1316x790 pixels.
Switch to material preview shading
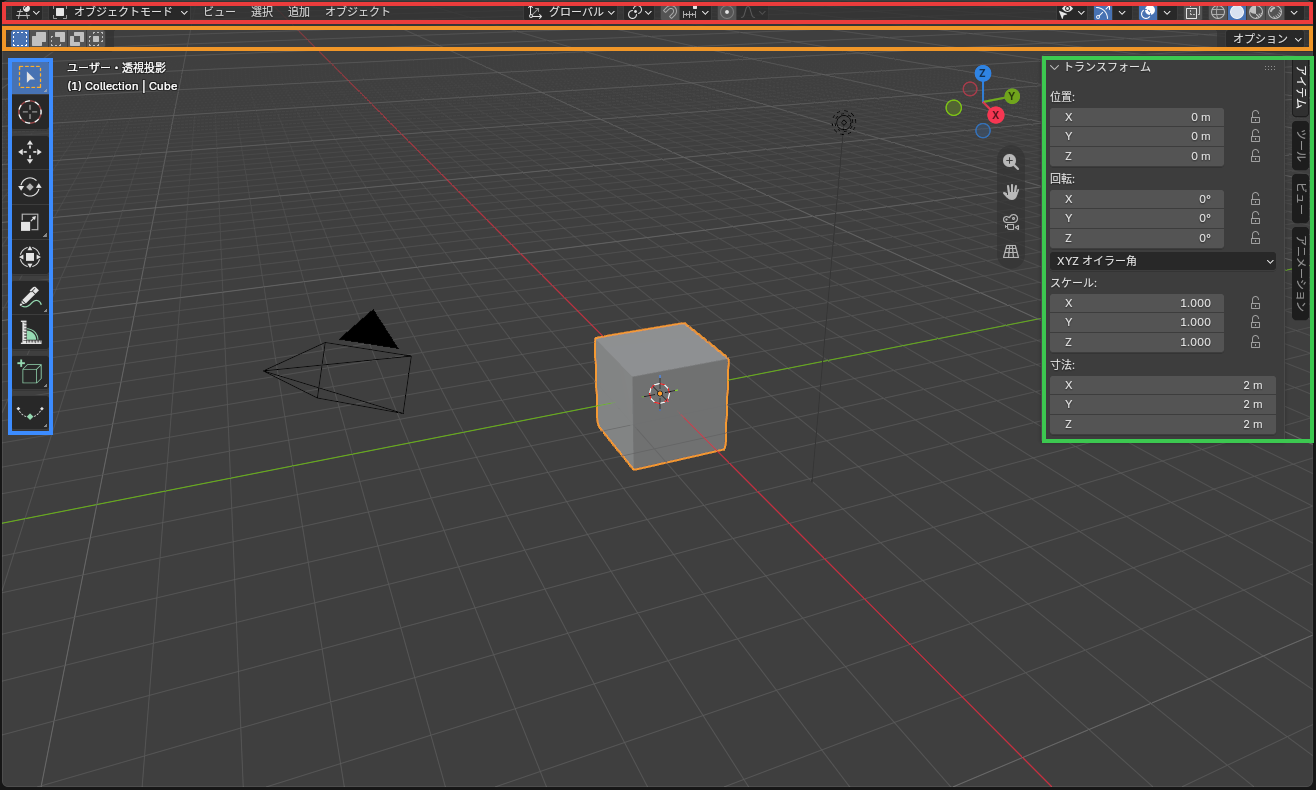1256,12
